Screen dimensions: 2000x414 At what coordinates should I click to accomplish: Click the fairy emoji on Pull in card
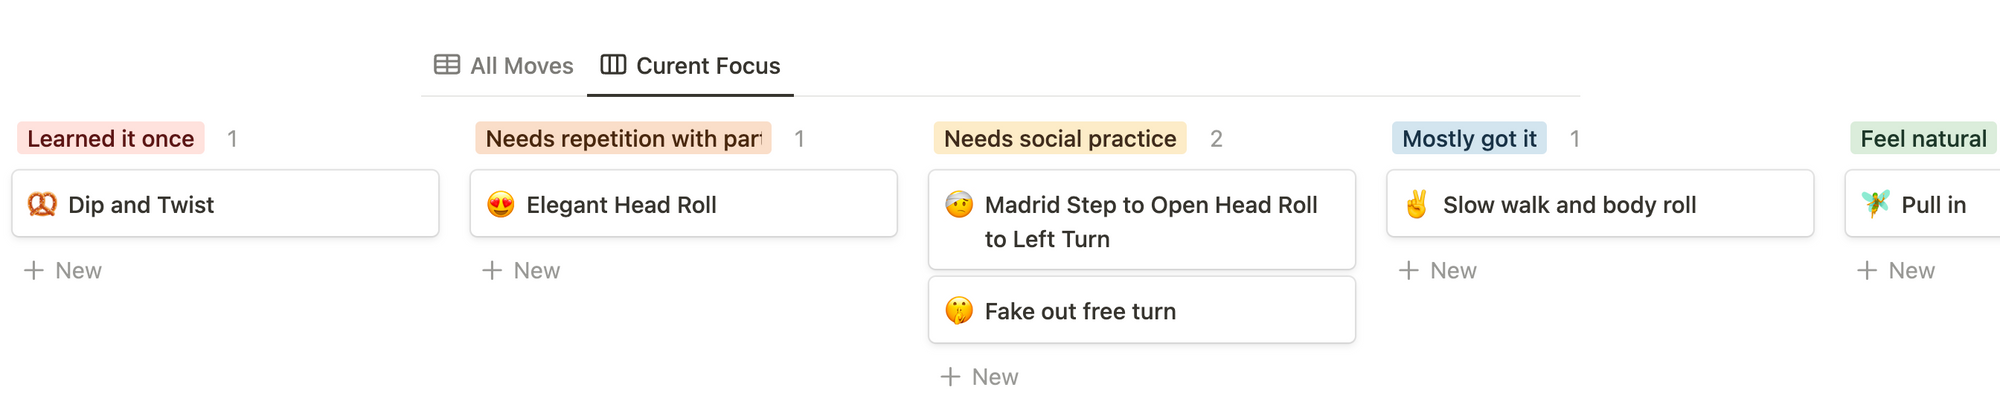[x=1875, y=205]
